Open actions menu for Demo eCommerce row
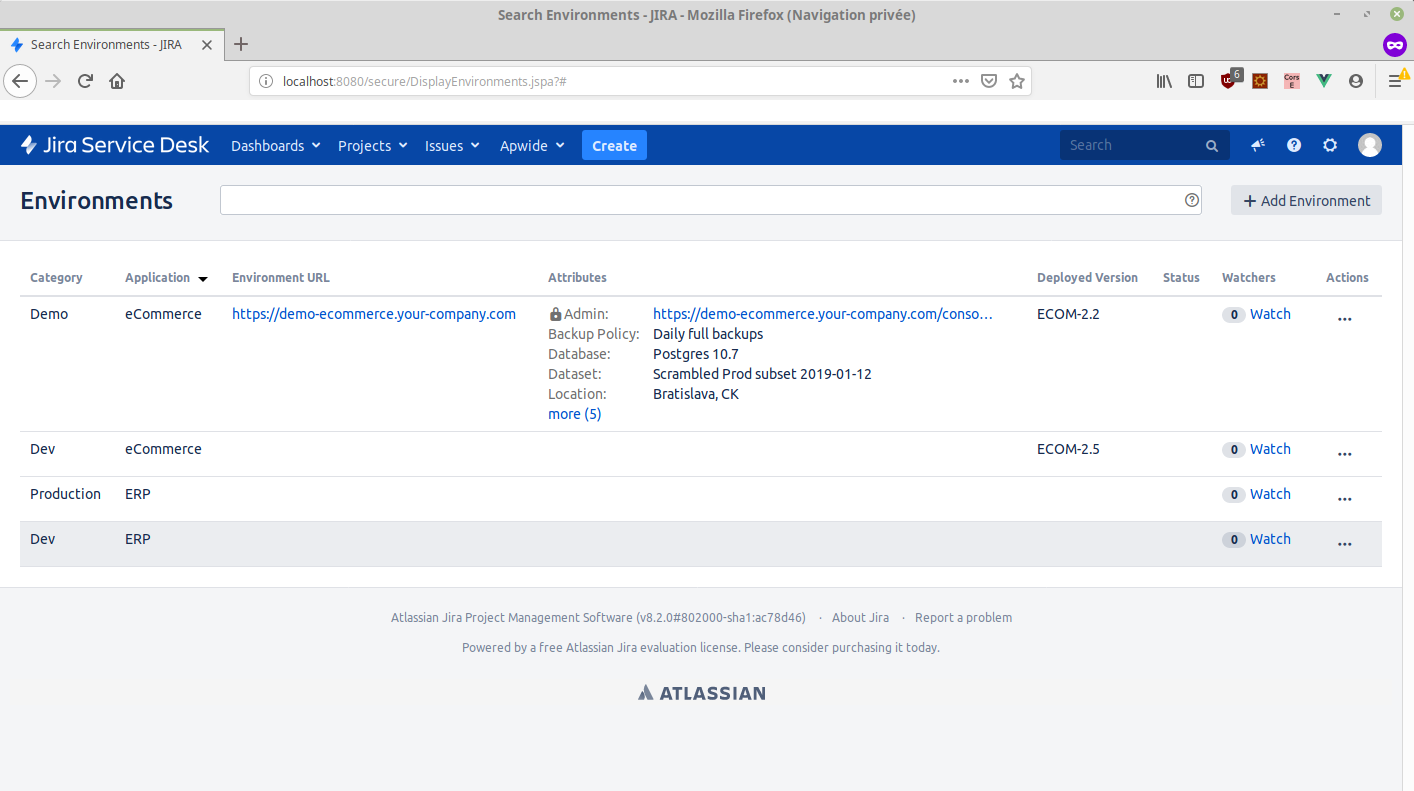This screenshot has height=791, width=1414. pyautogui.click(x=1344, y=318)
